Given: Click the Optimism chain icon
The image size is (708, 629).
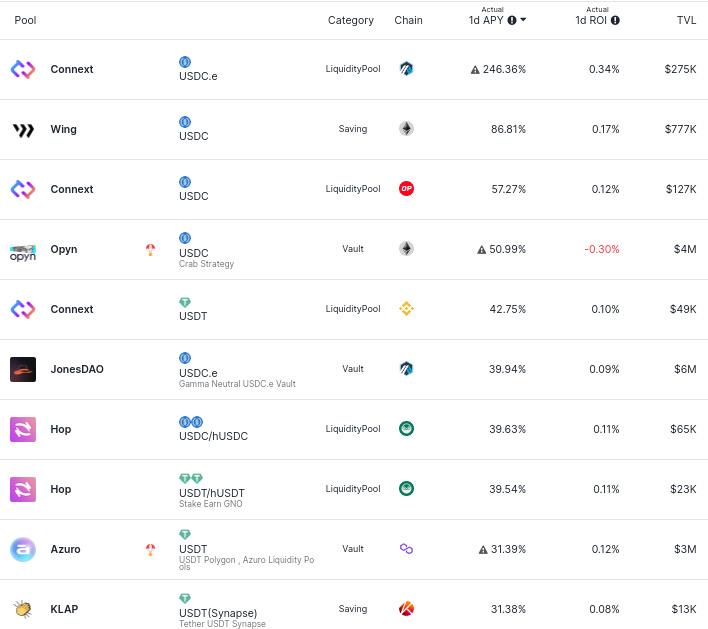Looking at the screenshot, I should 406,189.
